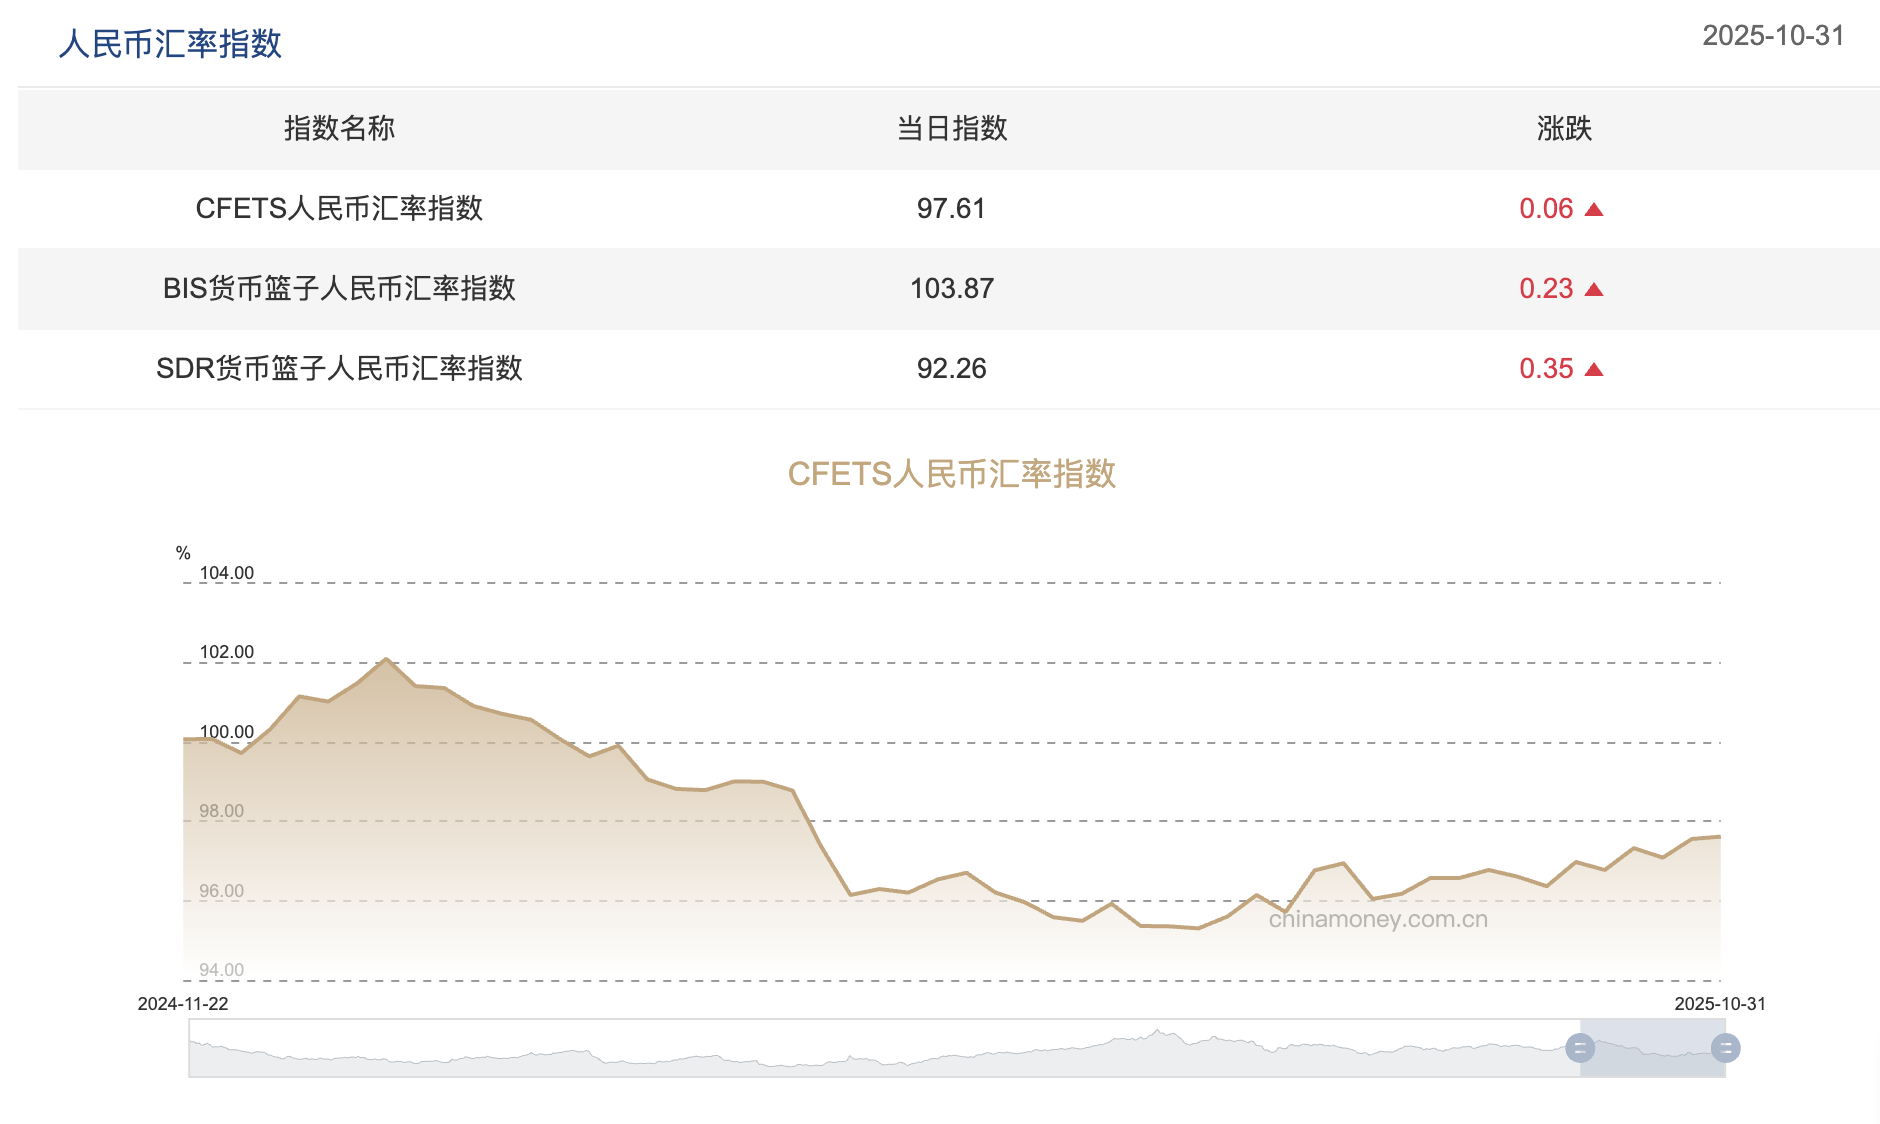The image size is (1880, 1124).
Task: Click the right handle of the range selector
Action: coord(1725,1048)
